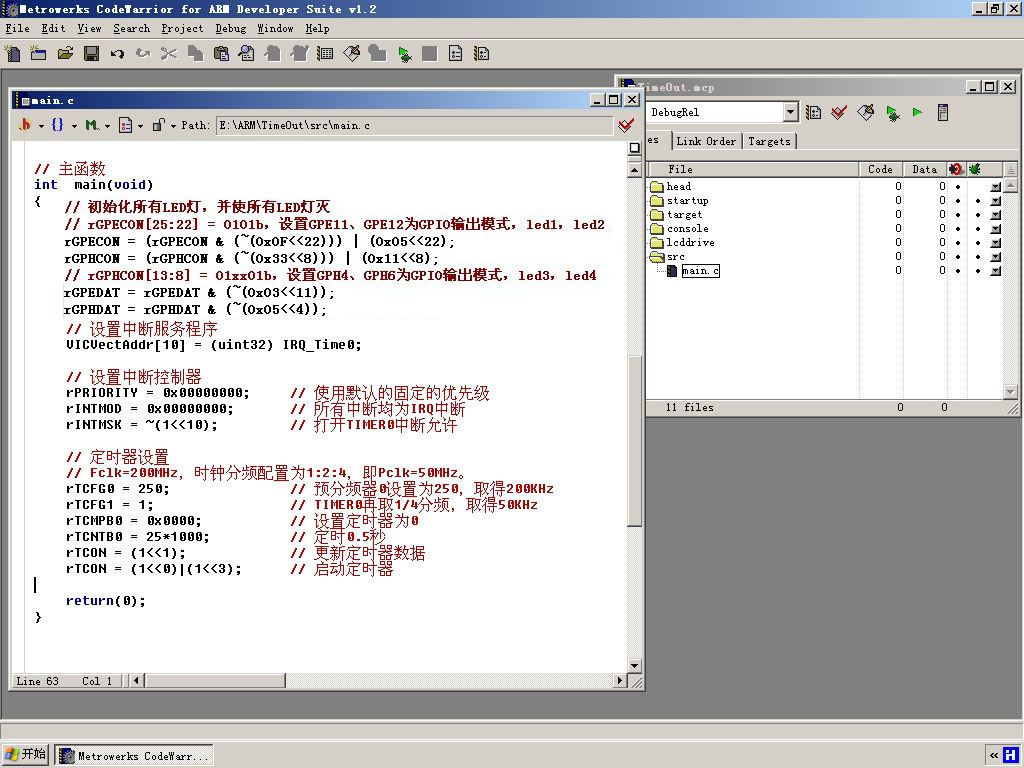Click the Copy icon in the main toolbar
Image resolution: width=1024 pixels, height=768 pixels.
(x=195, y=54)
